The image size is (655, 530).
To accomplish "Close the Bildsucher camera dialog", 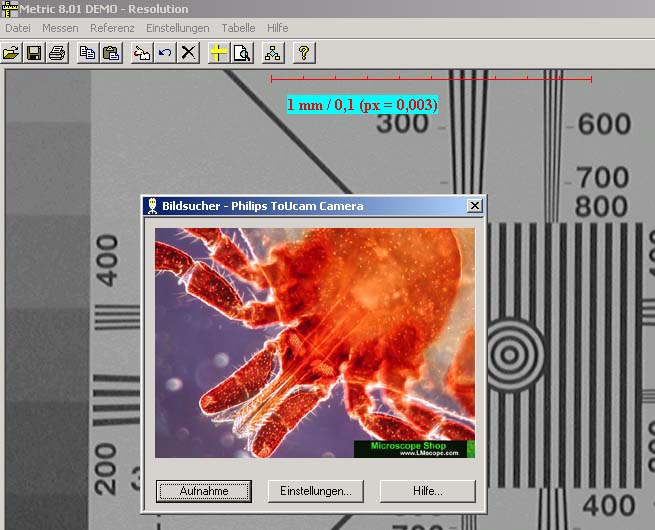I will (x=475, y=205).
